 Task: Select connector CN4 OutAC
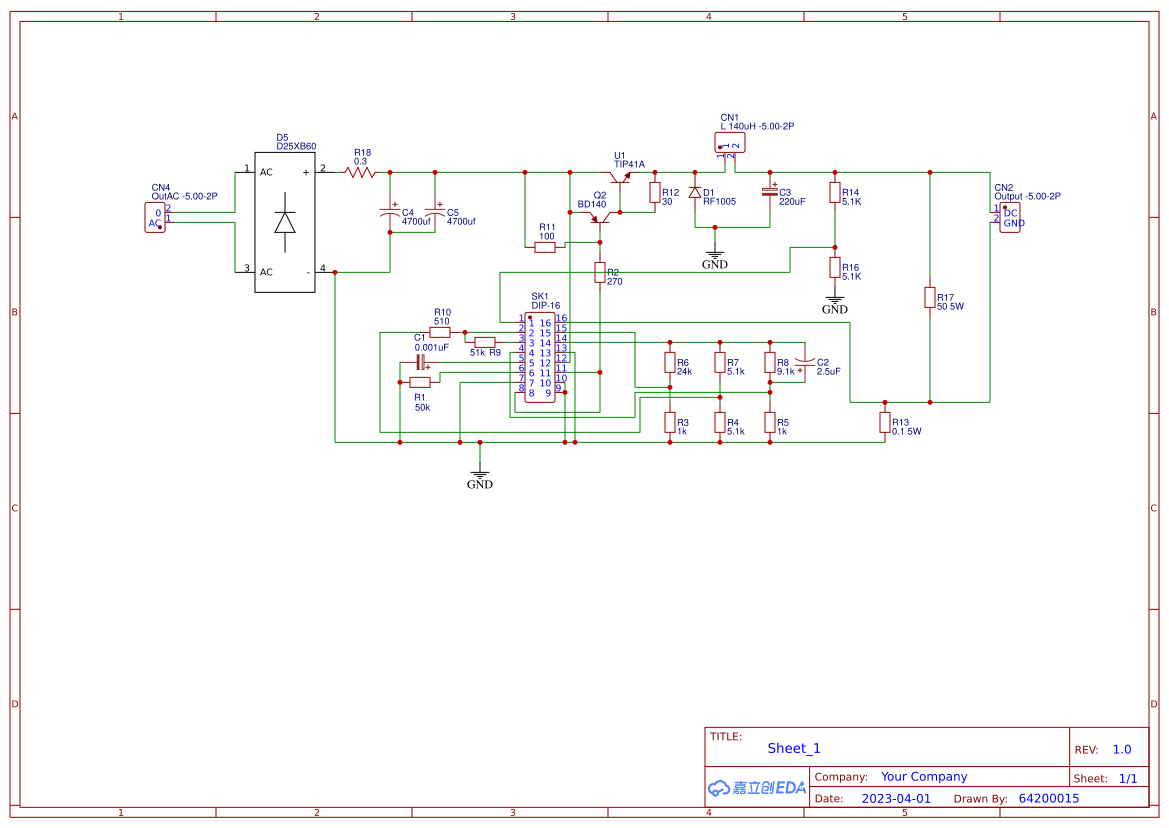click(x=155, y=217)
